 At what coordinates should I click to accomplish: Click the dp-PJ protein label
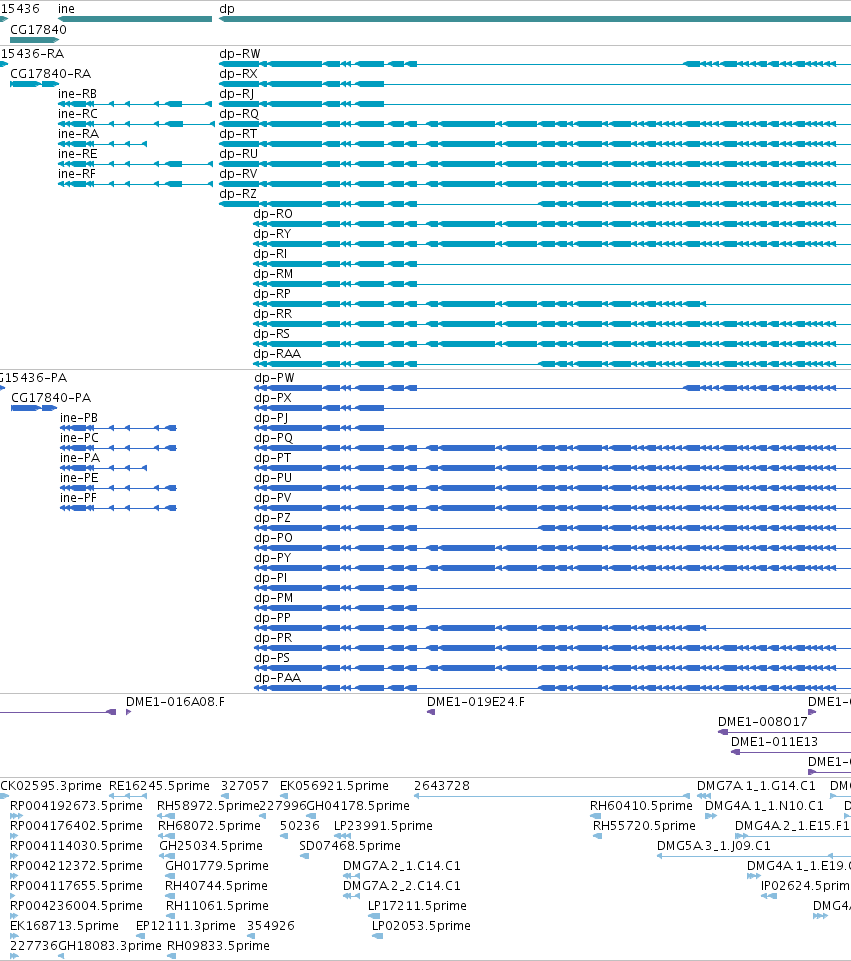pyautogui.click(x=271, y=418)
